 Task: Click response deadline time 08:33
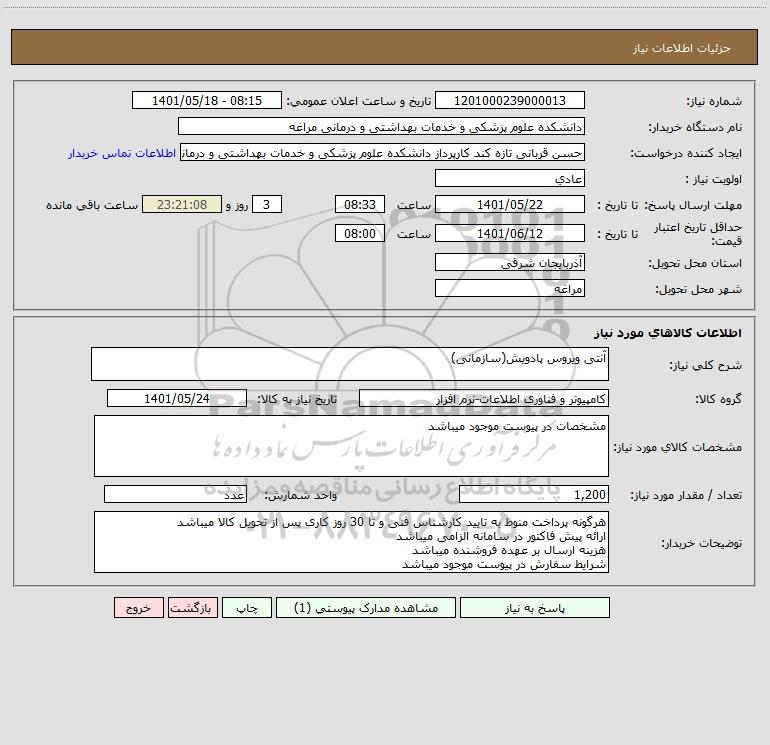[359, 204]
